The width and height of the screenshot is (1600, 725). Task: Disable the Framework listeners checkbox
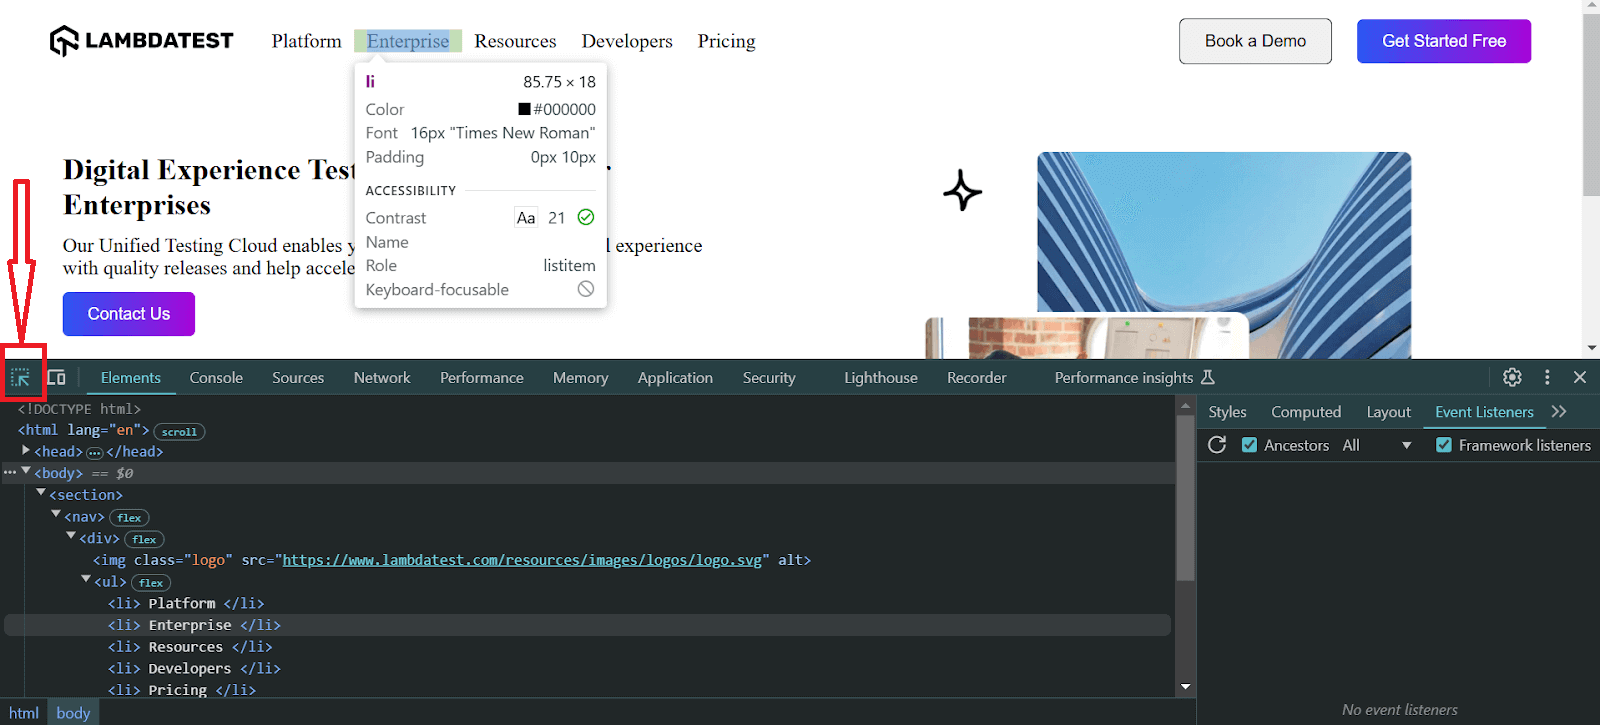1444,445
